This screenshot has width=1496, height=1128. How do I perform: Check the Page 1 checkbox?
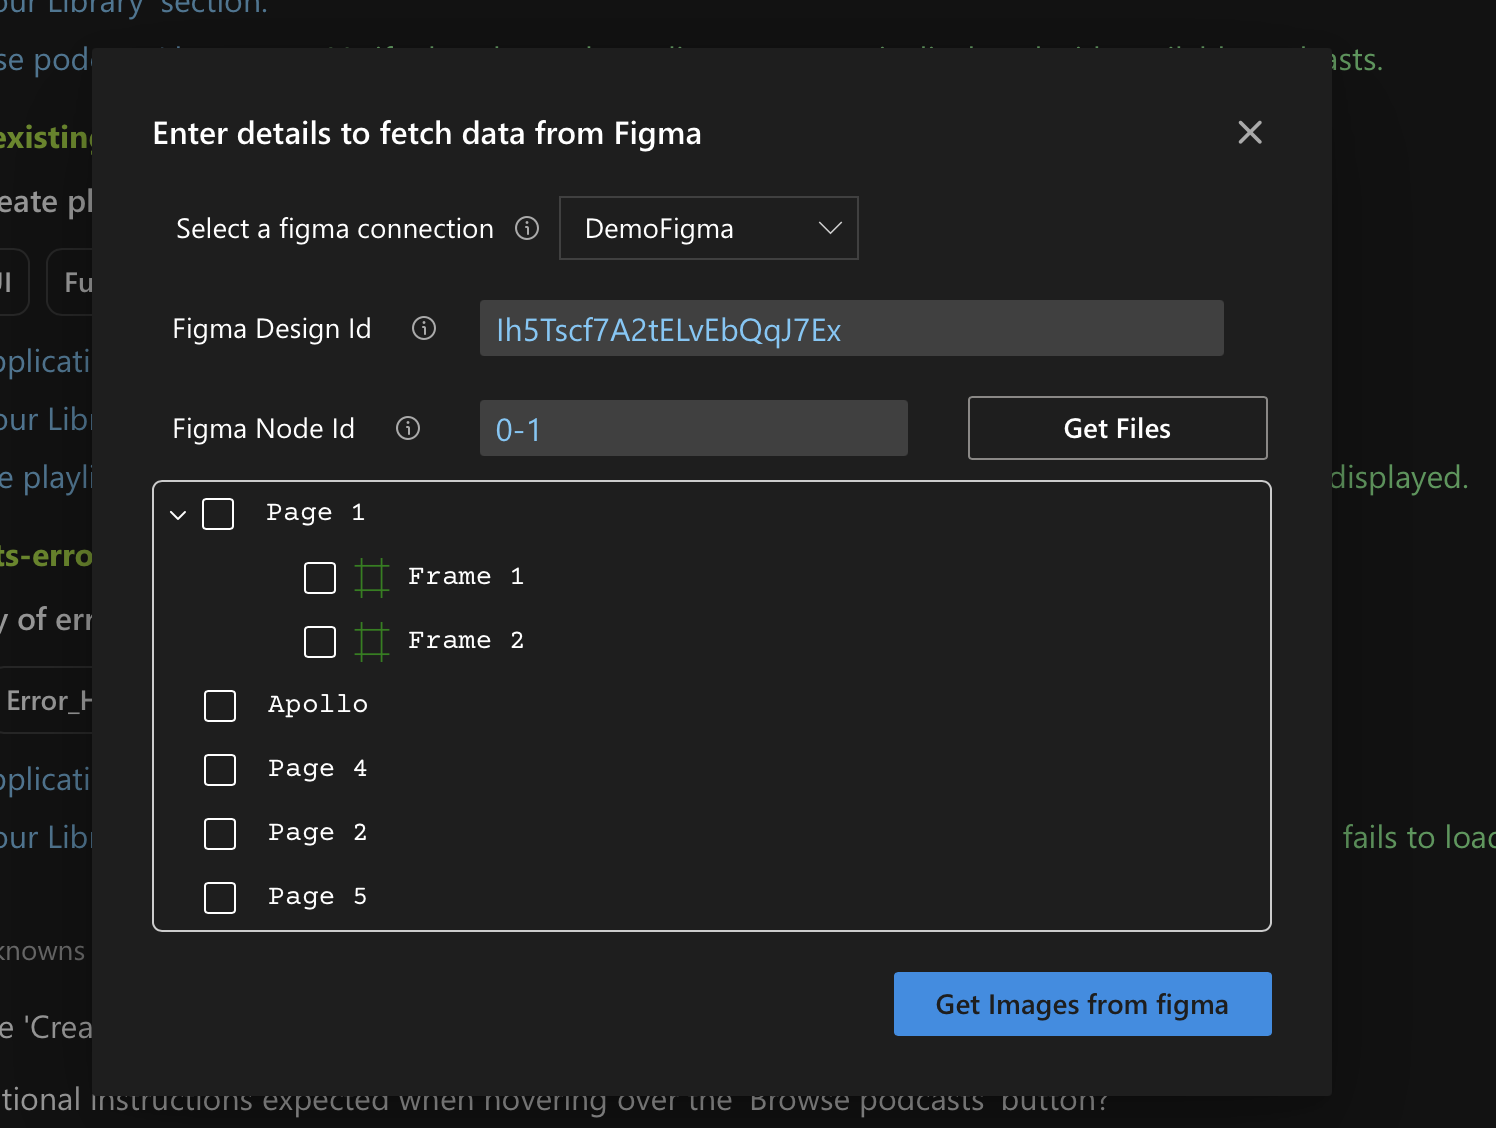click(218, 514)
